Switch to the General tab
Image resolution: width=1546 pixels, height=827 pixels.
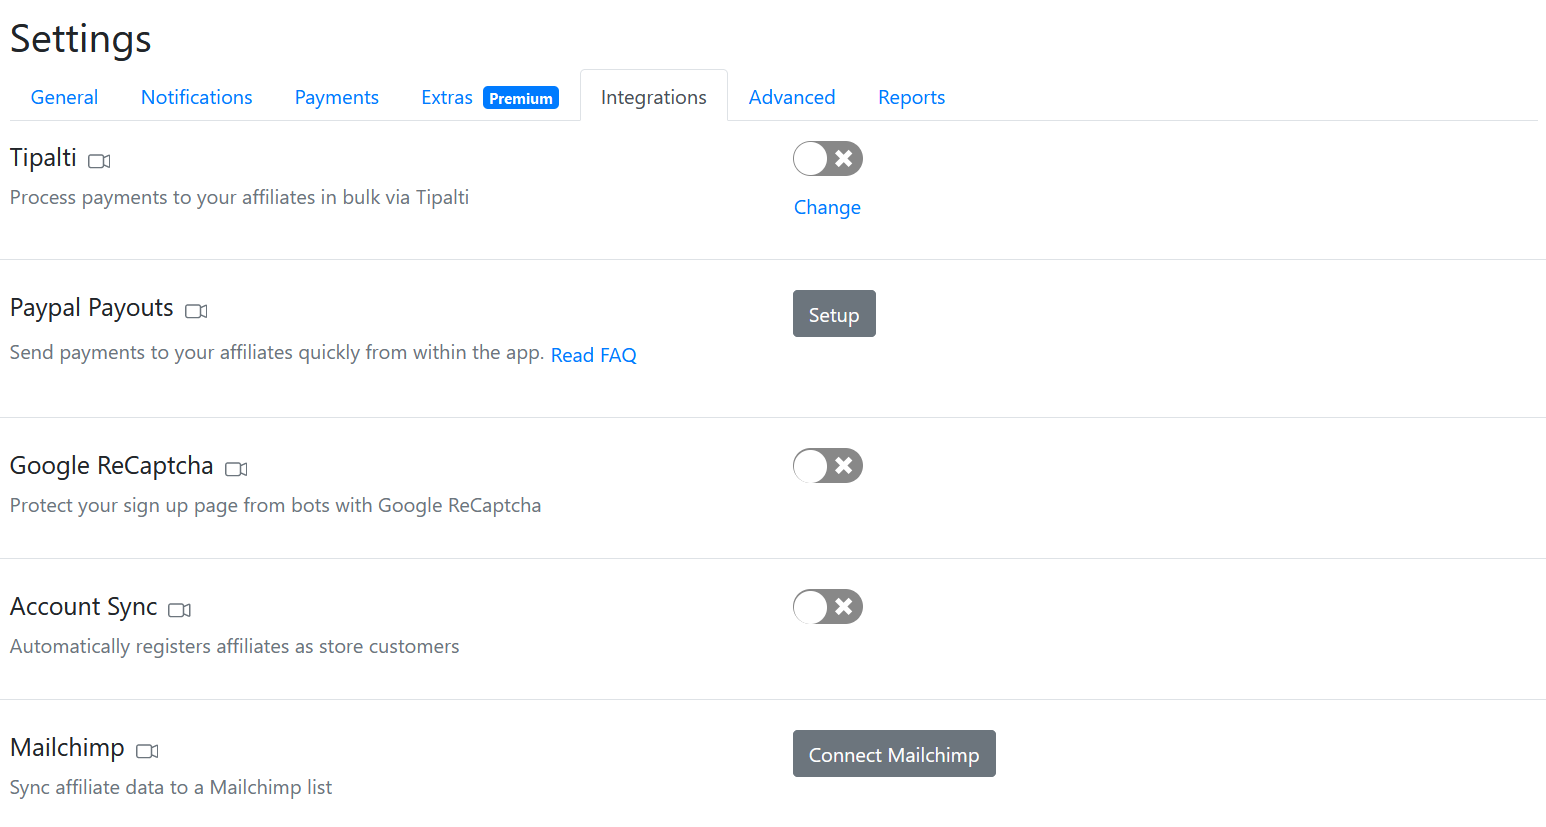[x=64, y=97]
